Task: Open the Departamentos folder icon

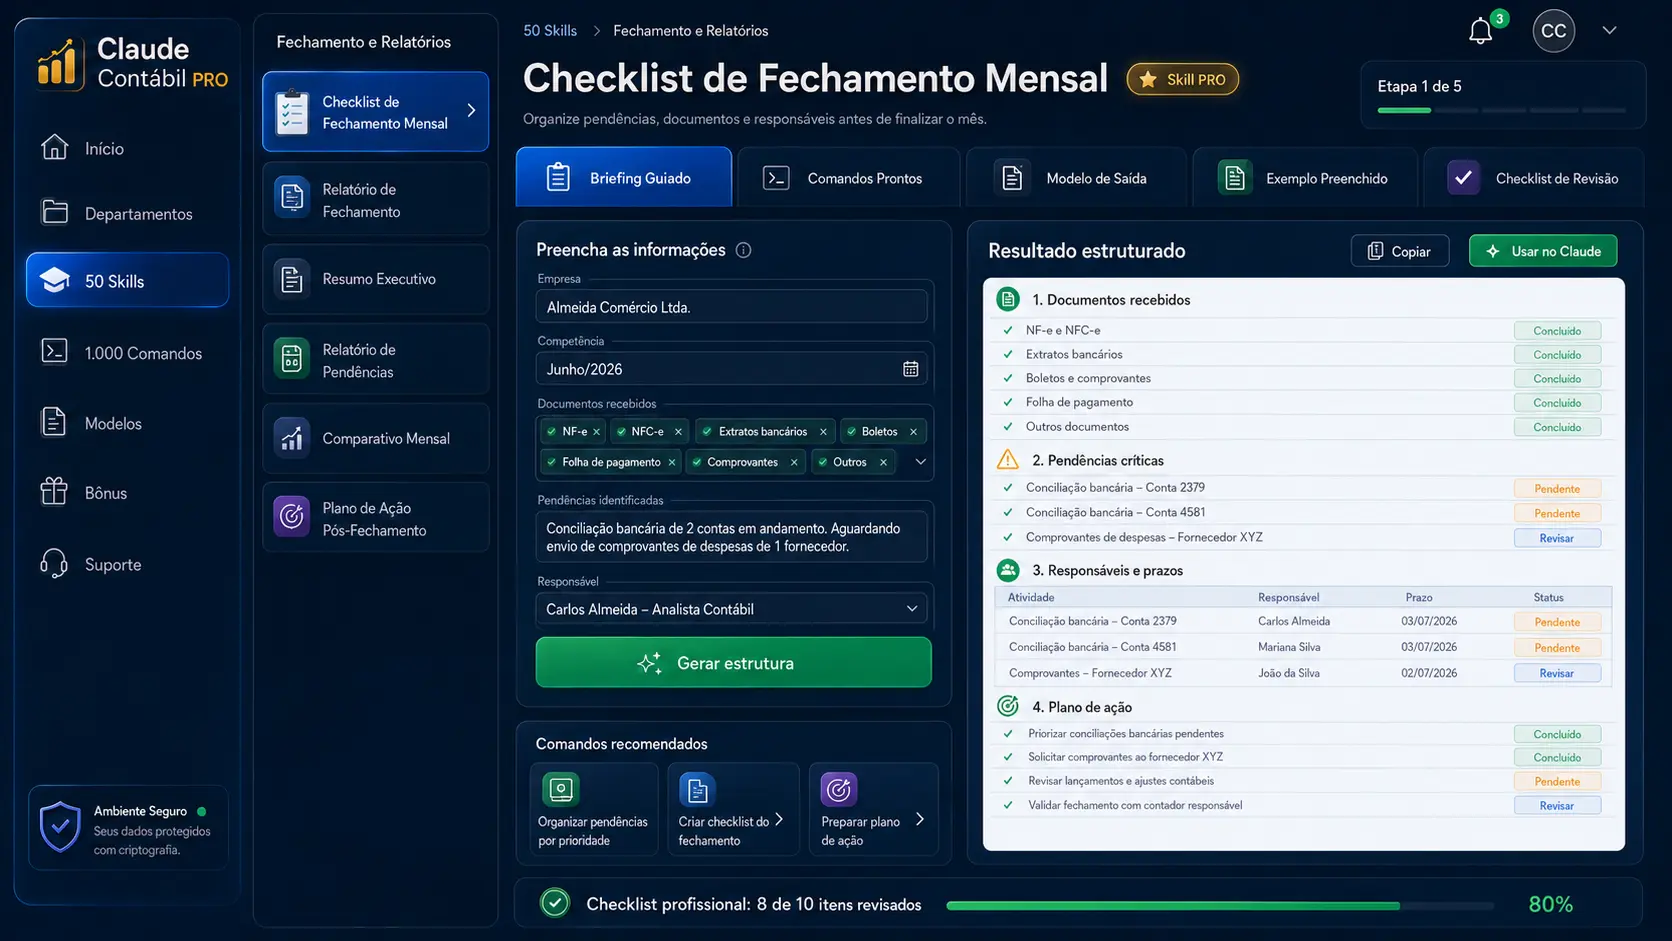Action: pyautogui.click(x=54, y=212)
